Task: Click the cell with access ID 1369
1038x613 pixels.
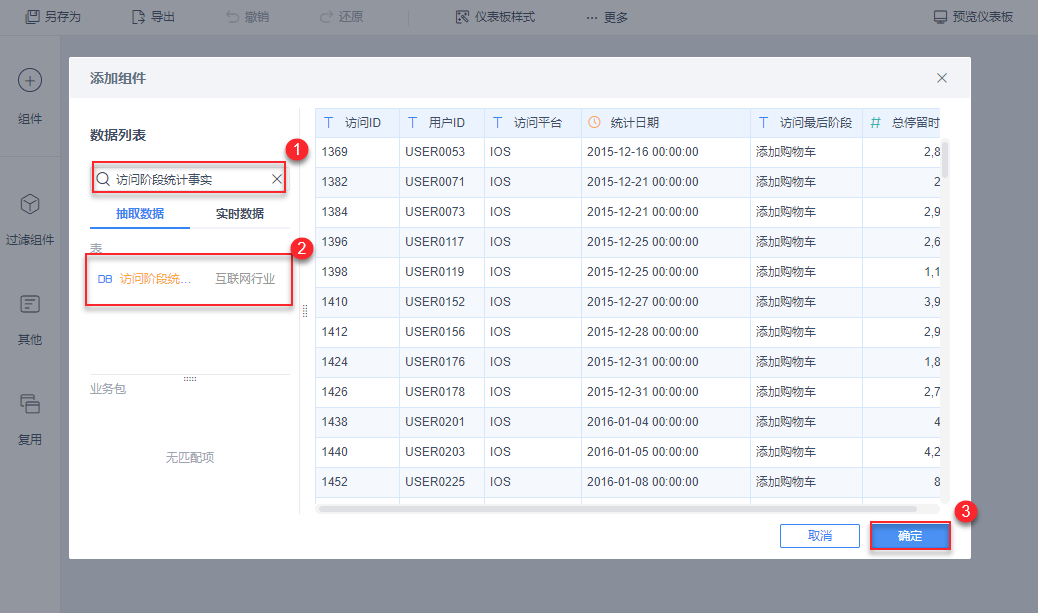Action: (x=357, y=152)
